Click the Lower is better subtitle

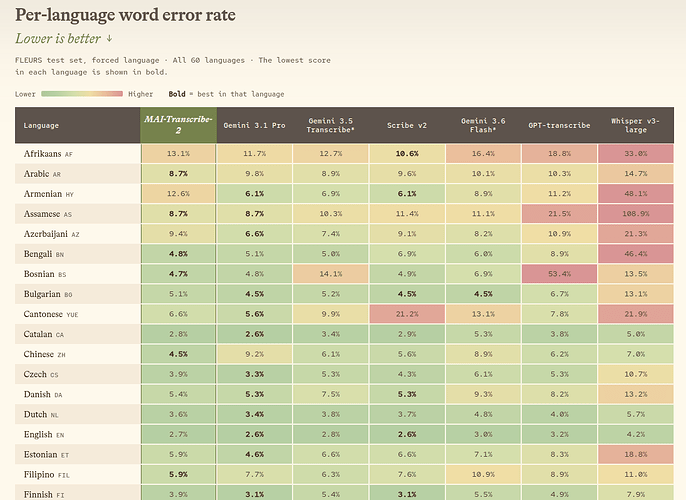[64, 38]
